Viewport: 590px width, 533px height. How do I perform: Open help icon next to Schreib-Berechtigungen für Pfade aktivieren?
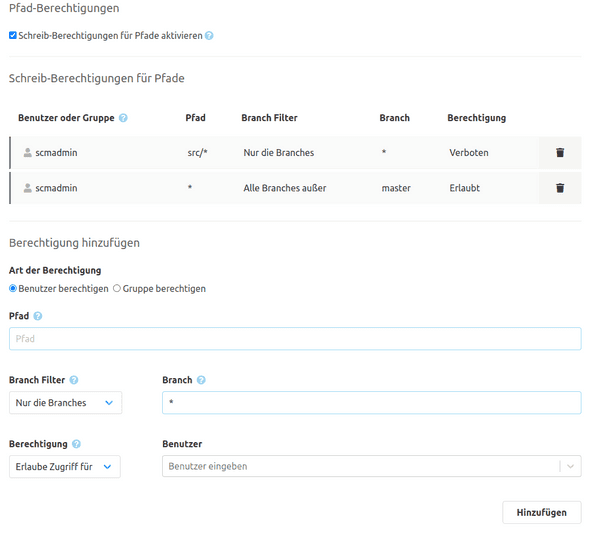tap(209, 36)
